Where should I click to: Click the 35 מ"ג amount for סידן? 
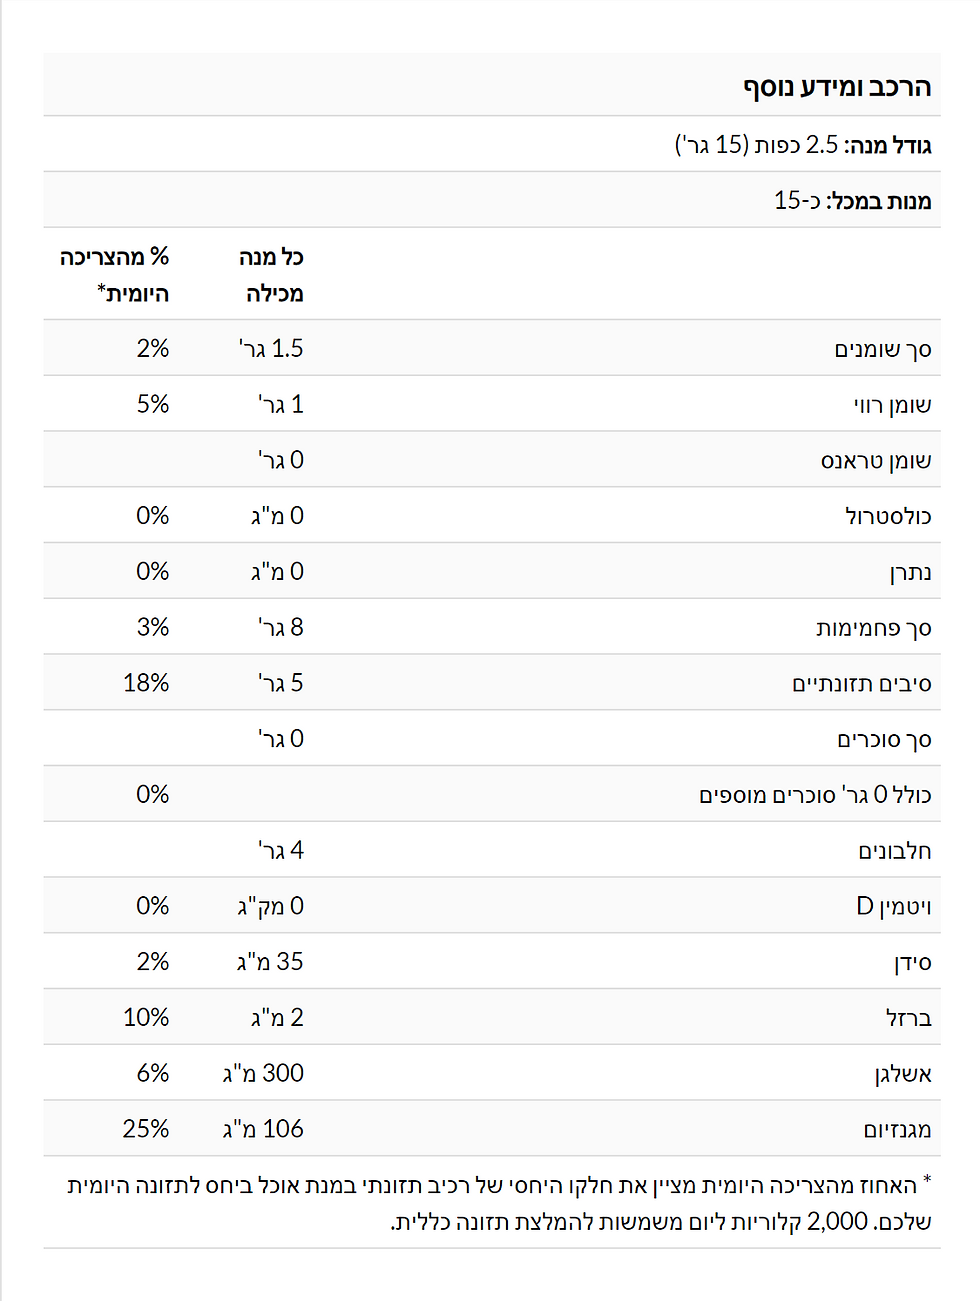pyautogui.click(x=270, y=962)
